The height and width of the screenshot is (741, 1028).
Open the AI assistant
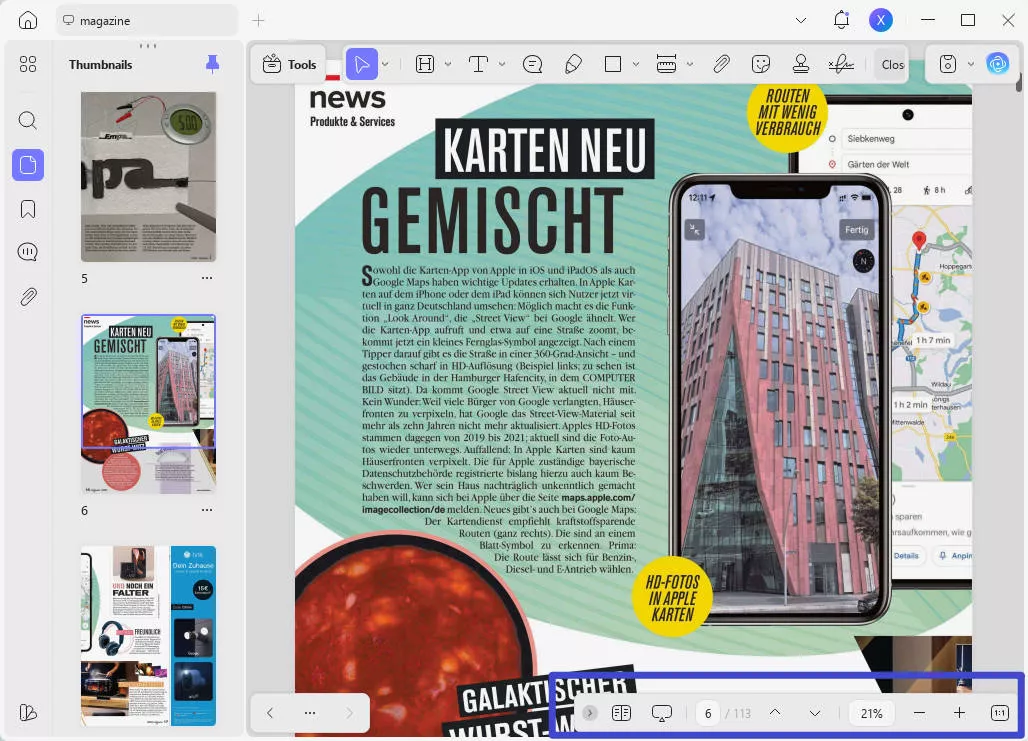click(x=998, y=63)
